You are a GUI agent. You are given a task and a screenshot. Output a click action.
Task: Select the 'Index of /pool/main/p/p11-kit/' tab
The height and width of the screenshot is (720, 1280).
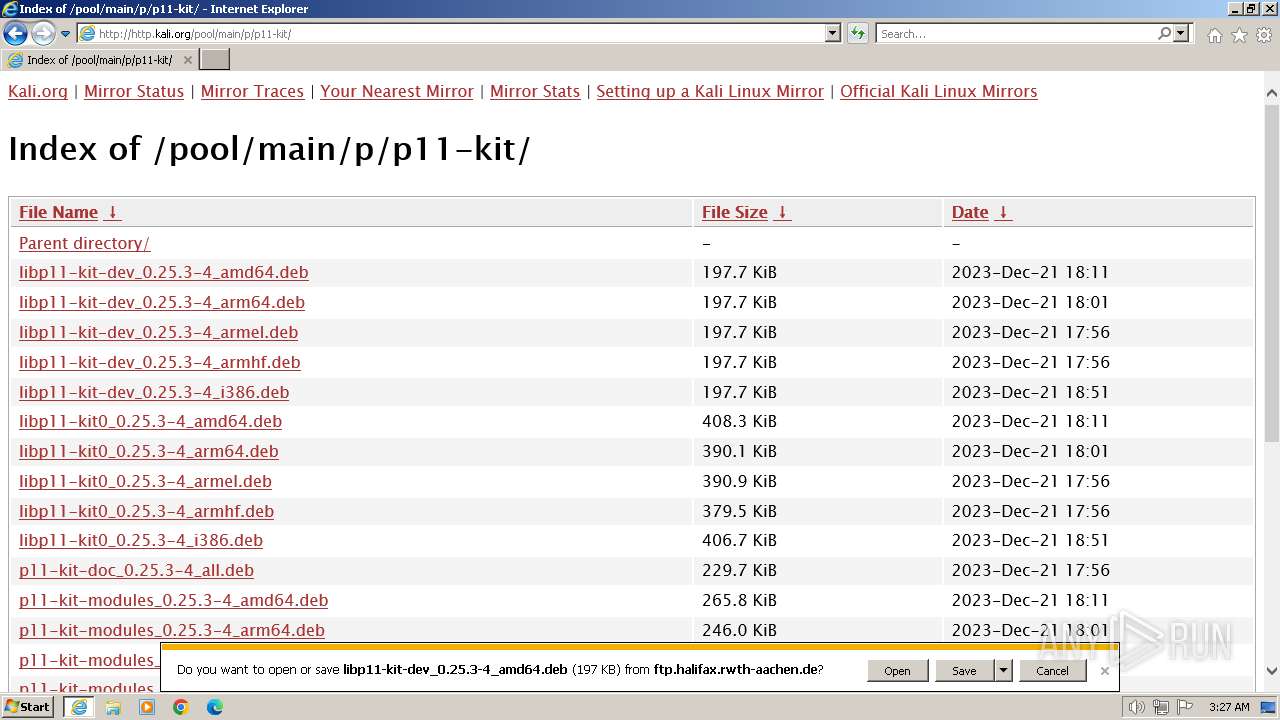point(99,60)
